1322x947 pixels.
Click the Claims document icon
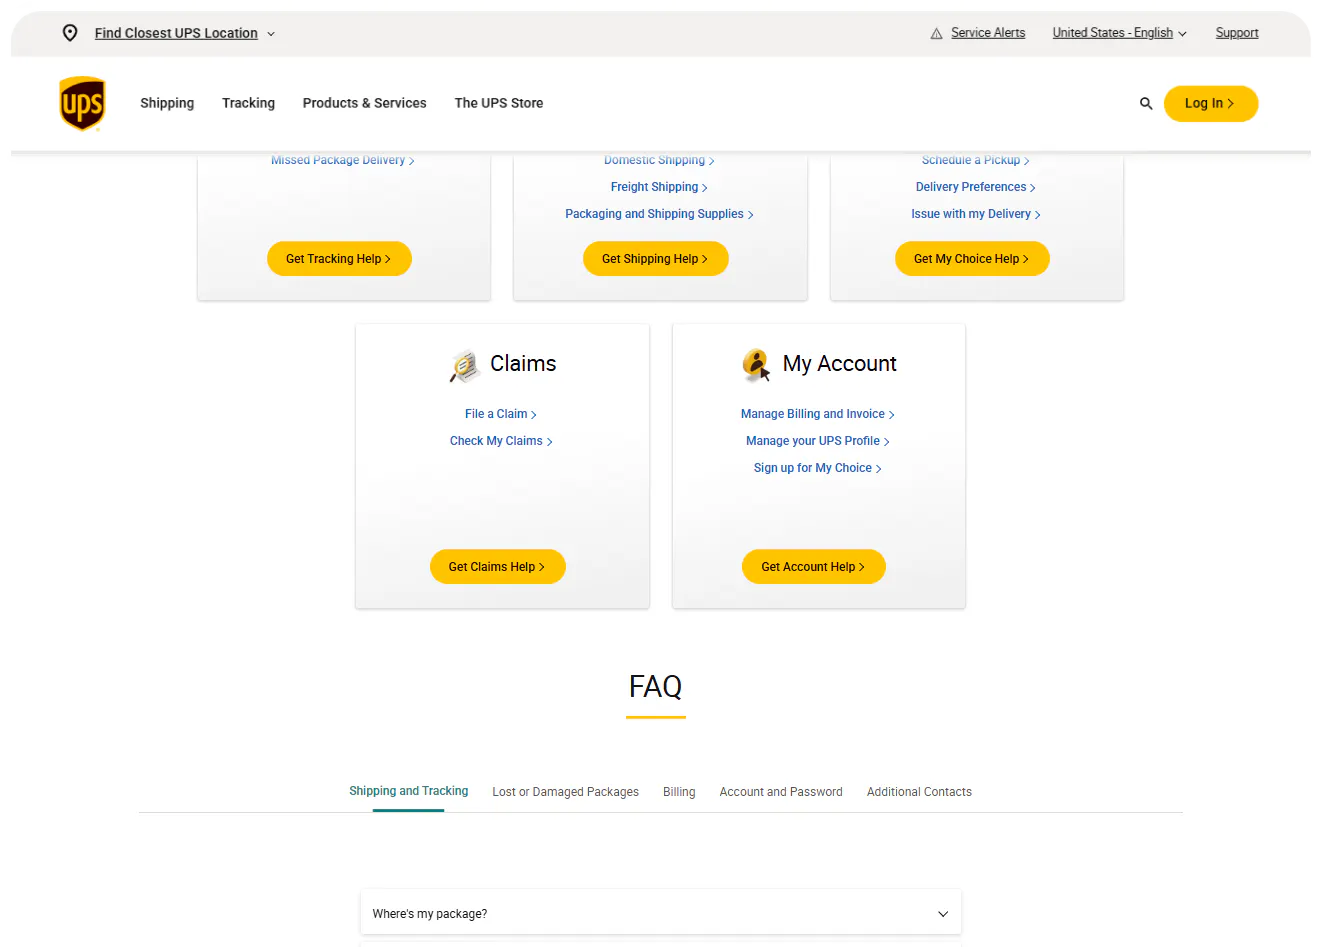tap(464, 366)
